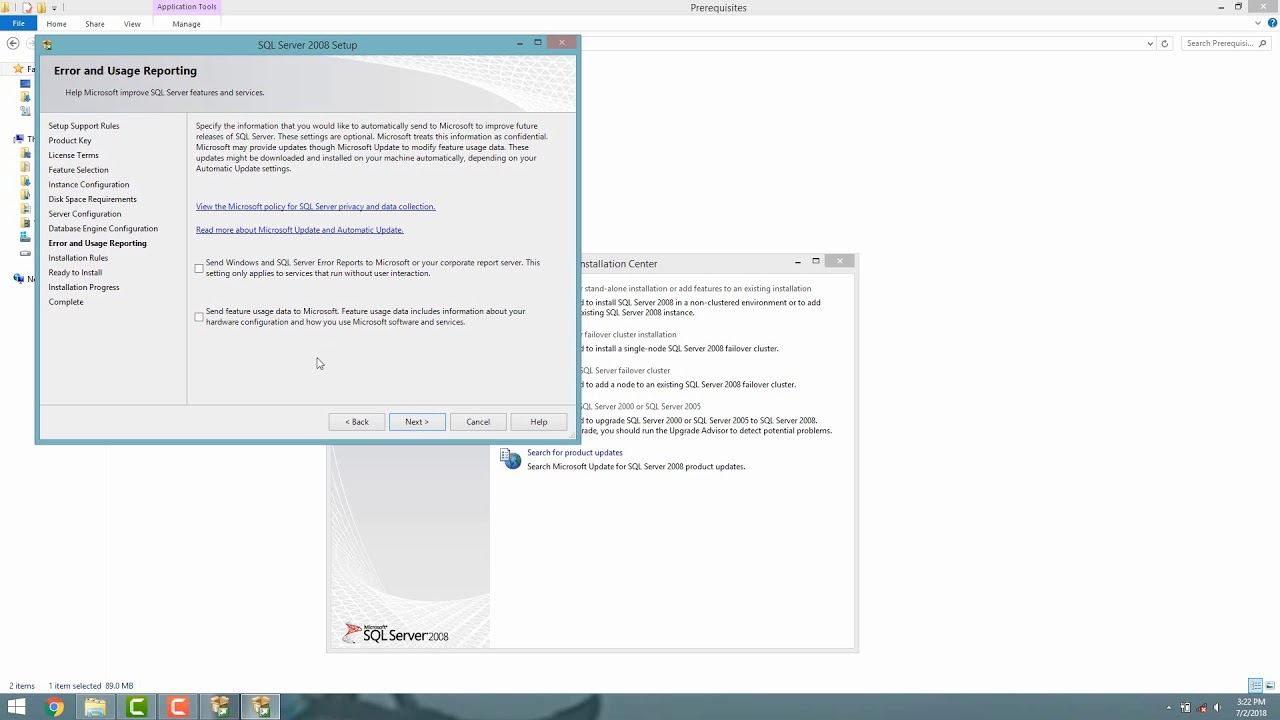Viewport: 1280px width, 720px height.
Task: Switch to active SQL setup taskbar icon
Action: (x=261, y=708)
